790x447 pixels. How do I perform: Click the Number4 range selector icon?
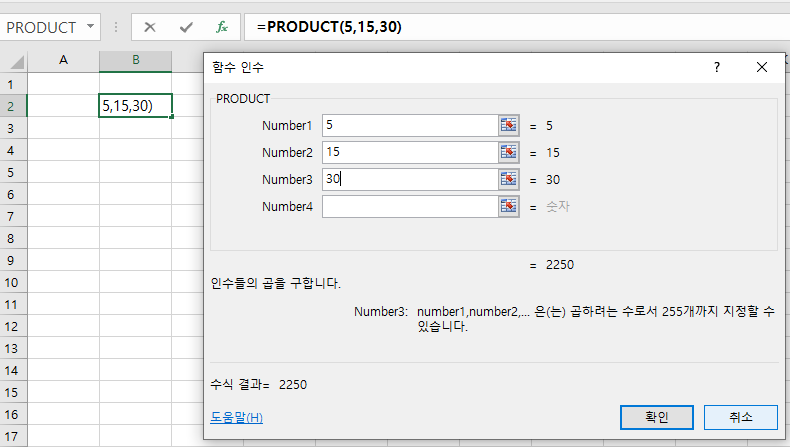click(508, 206)
